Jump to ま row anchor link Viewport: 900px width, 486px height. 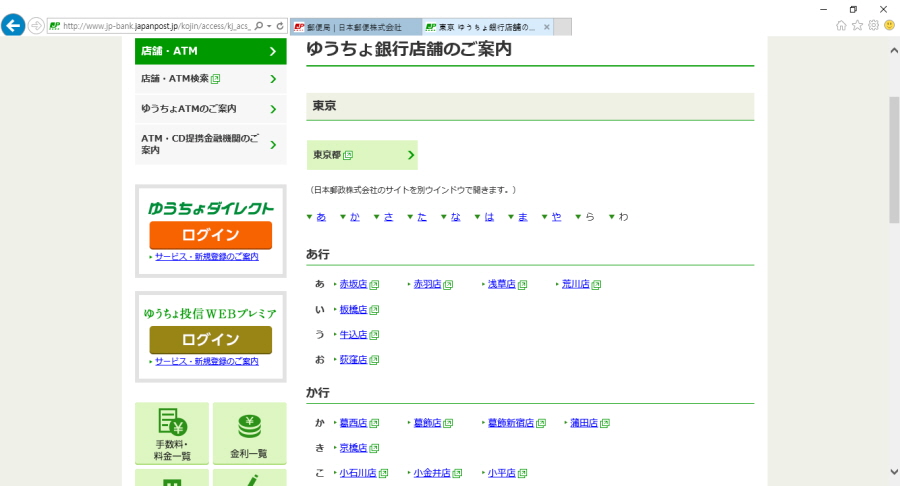[523, 217]
